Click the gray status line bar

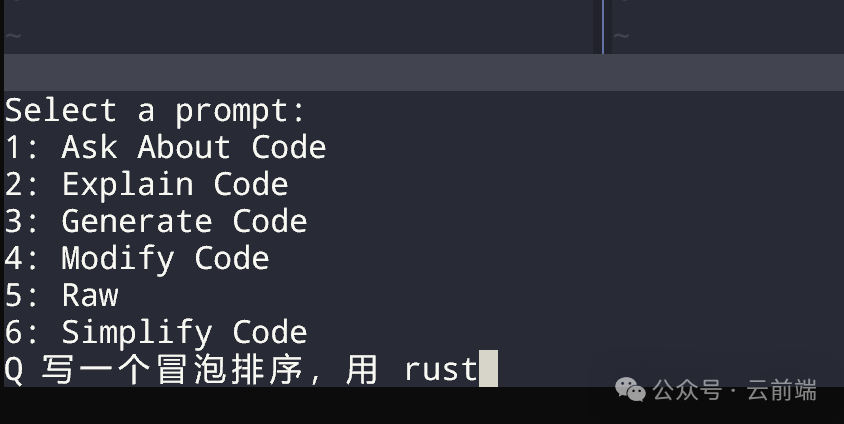tap(424, 72)
